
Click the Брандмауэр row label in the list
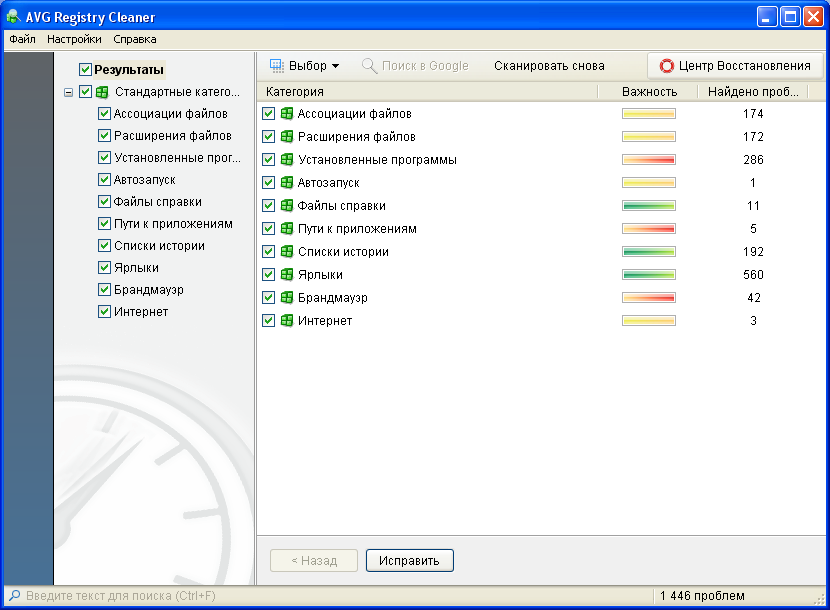coord(332,298)
